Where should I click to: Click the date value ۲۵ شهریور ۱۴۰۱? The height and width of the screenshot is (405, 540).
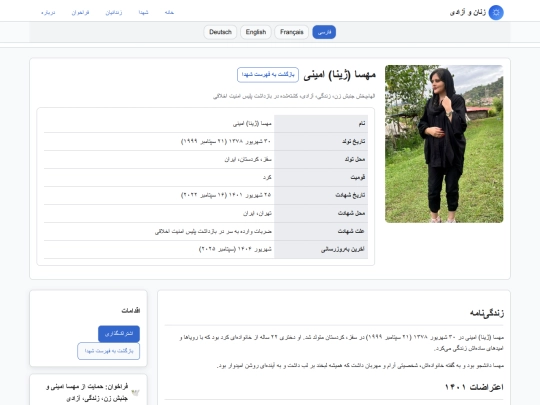coord(226,195)
